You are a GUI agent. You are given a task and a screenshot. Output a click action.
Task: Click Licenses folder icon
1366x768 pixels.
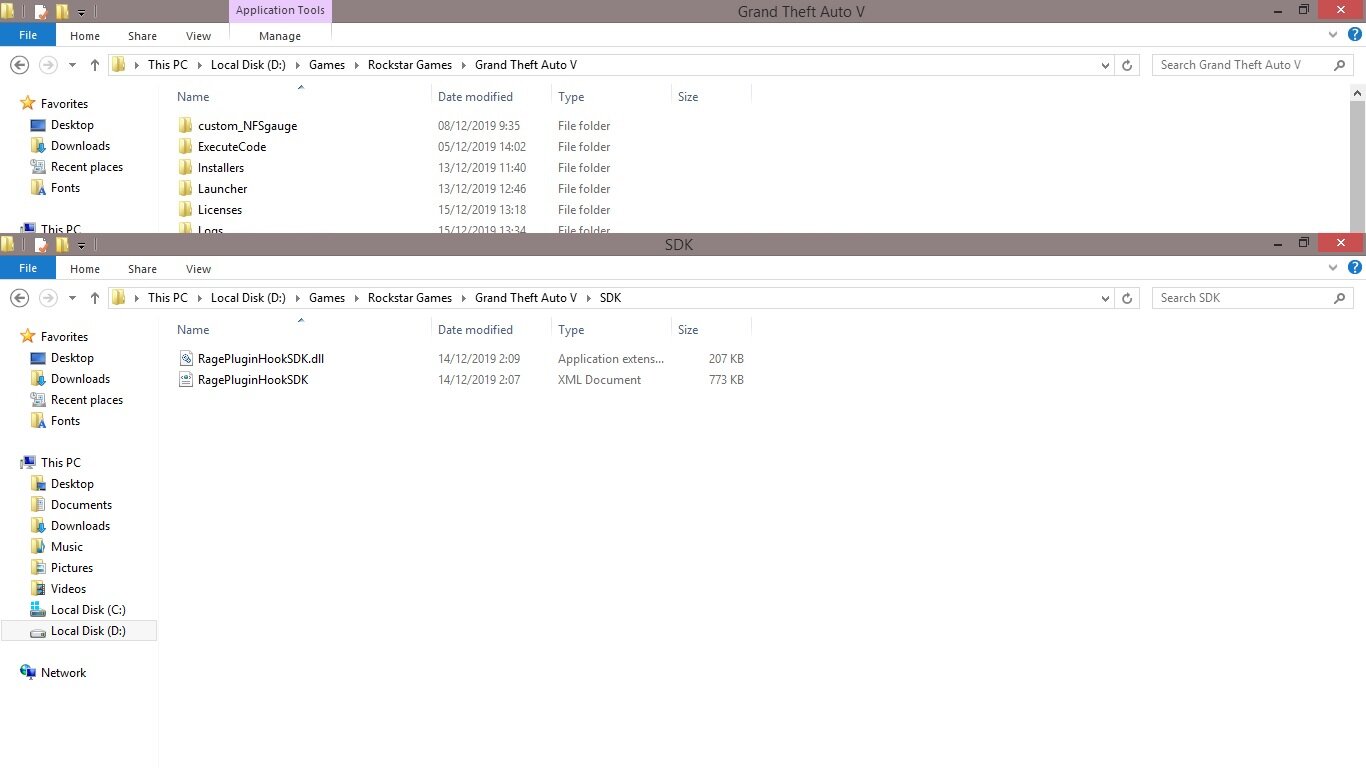(185, 210)
